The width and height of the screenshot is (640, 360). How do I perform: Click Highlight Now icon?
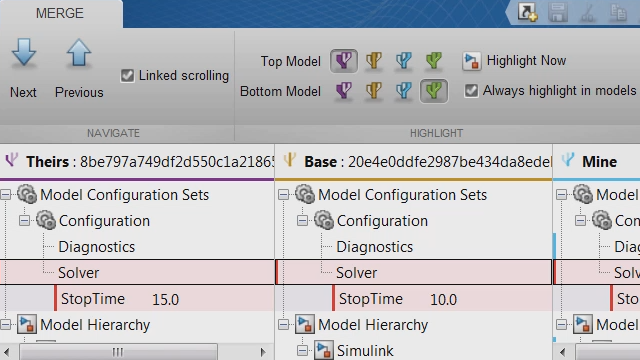point(471,61)
